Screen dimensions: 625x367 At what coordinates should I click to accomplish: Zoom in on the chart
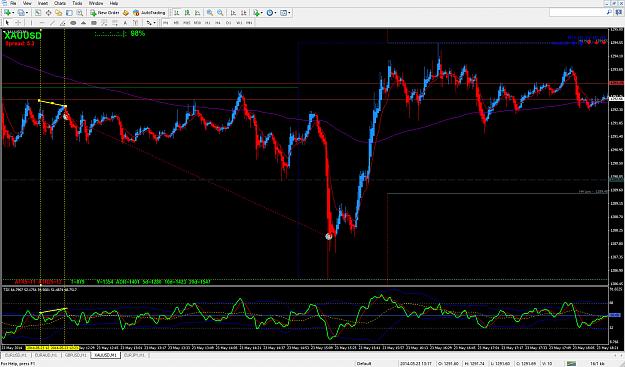210,13
